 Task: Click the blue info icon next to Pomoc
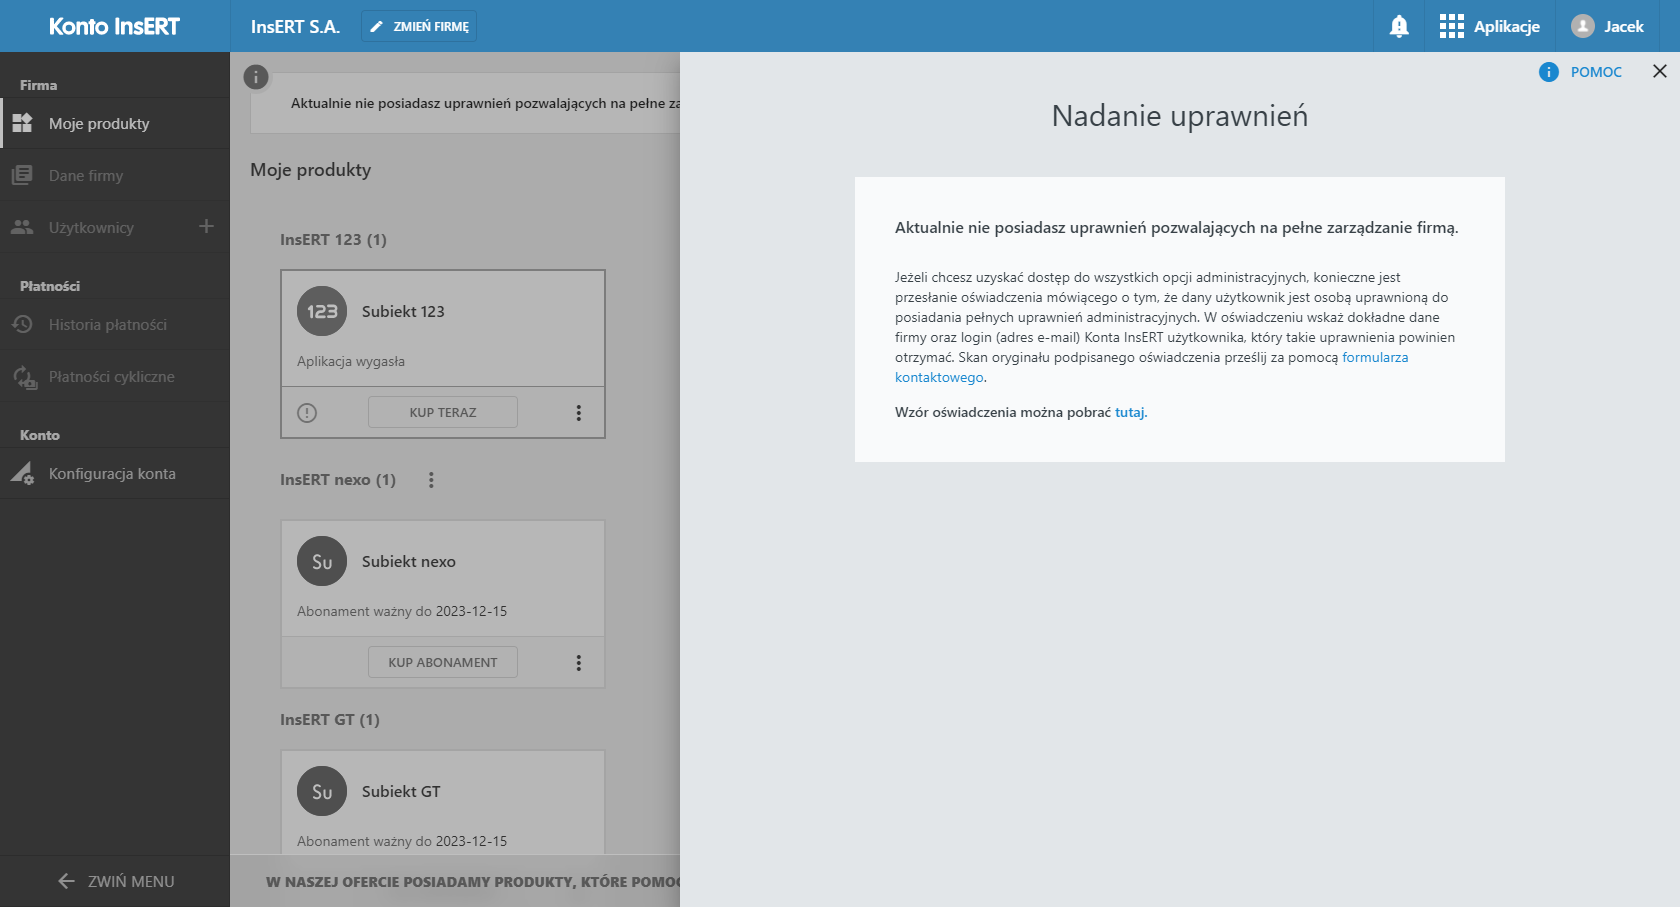click(1549, 72)
